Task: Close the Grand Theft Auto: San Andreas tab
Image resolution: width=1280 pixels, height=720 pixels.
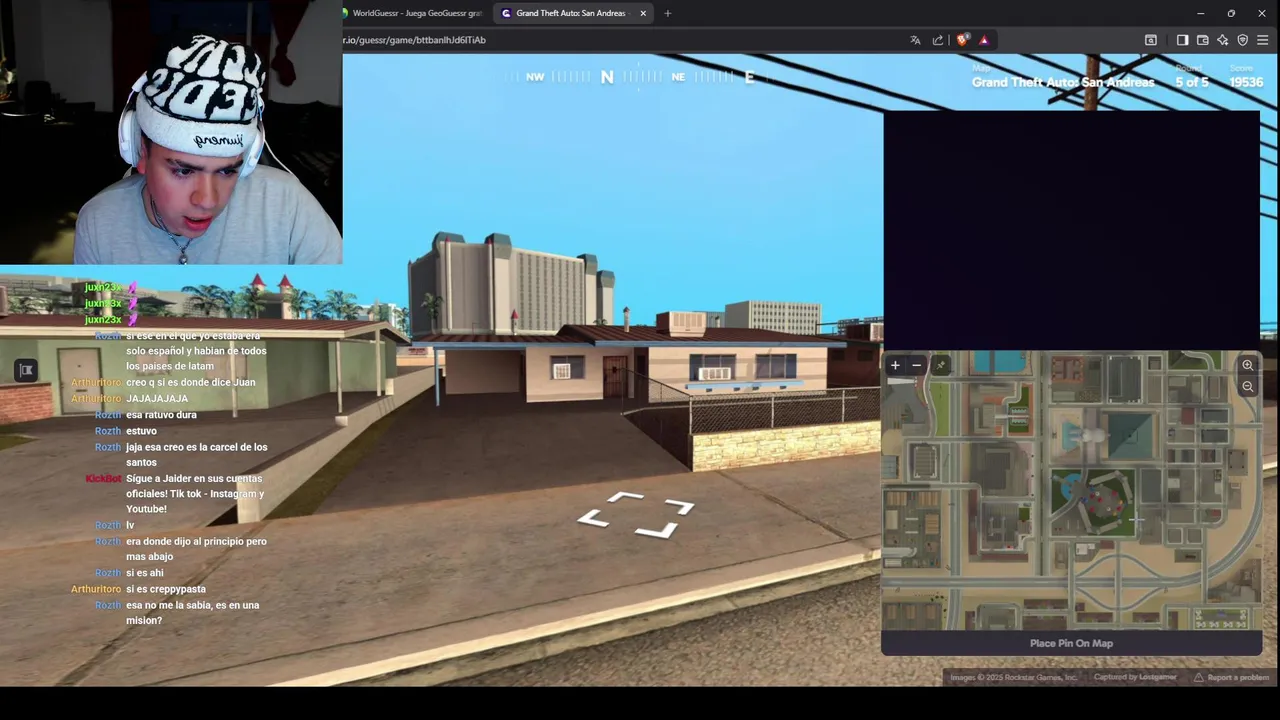Action: [643, 13]
